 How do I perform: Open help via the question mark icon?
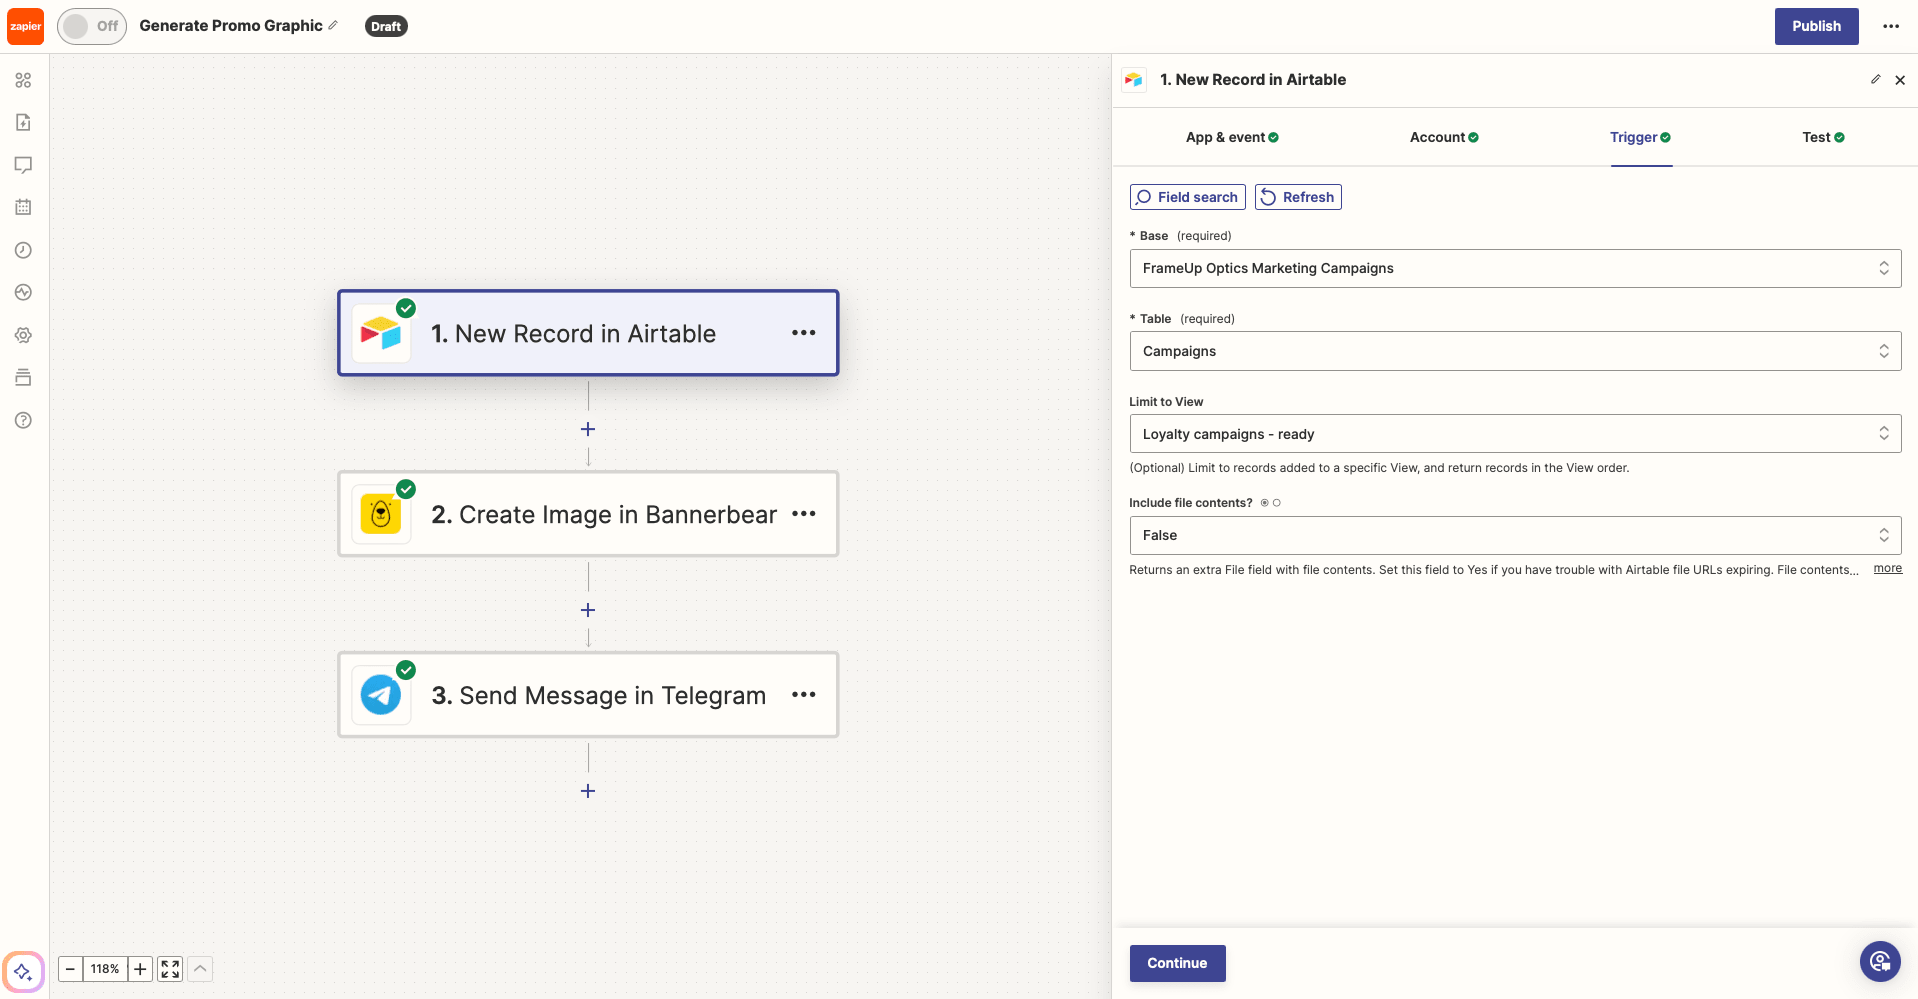(x=23, y=420)
